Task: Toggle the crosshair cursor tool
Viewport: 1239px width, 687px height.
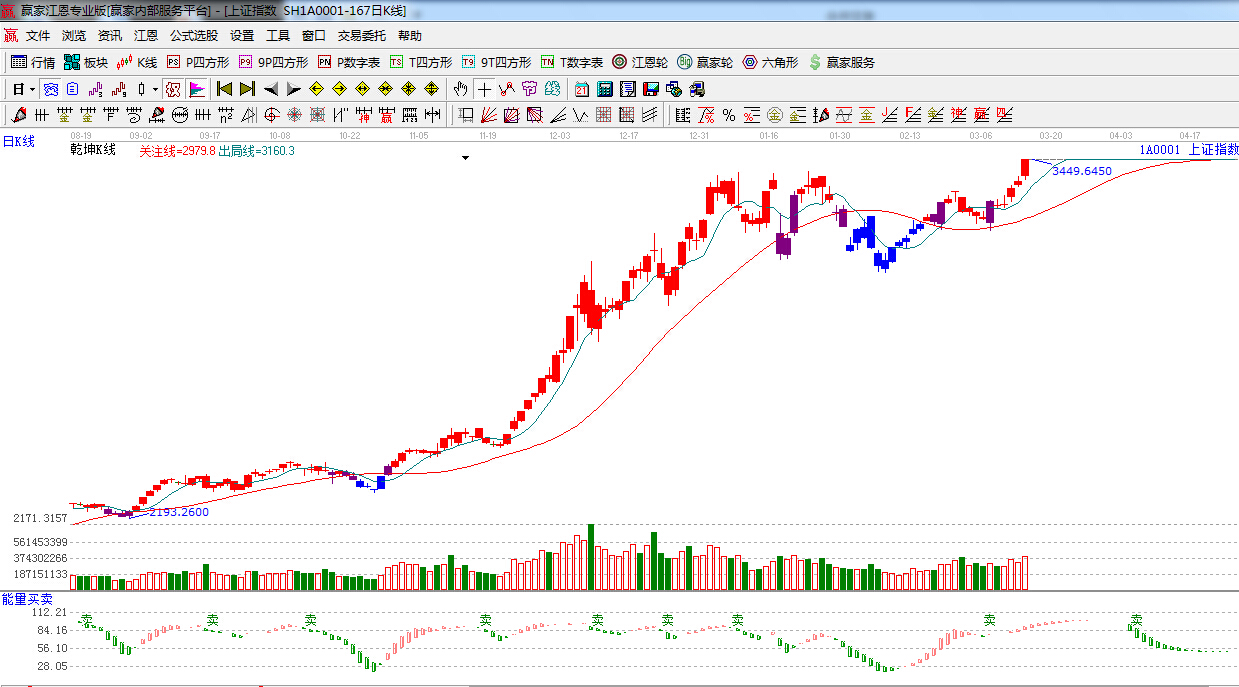Action: (484, 89)
